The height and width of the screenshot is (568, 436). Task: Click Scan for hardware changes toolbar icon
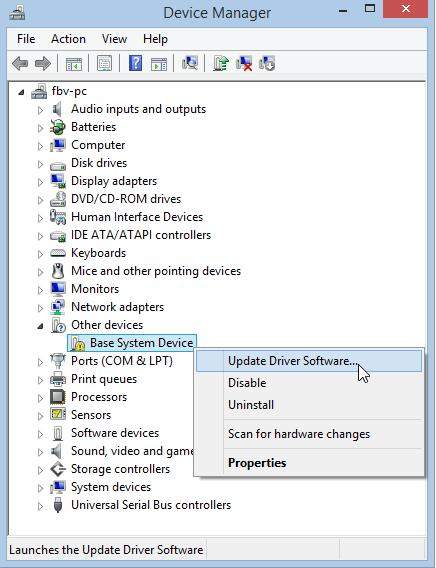click(190, 63)
